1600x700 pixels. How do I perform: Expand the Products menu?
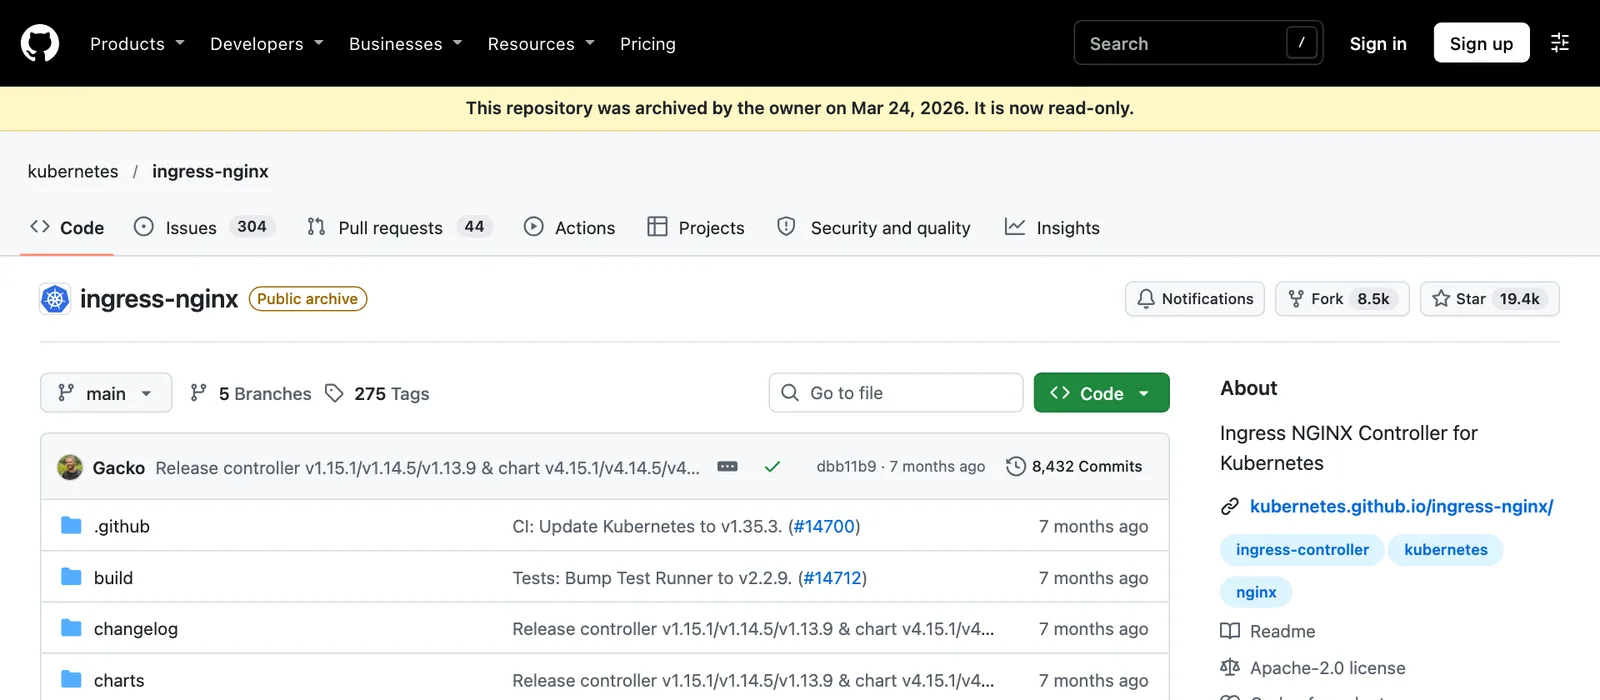tap(137, 43)
